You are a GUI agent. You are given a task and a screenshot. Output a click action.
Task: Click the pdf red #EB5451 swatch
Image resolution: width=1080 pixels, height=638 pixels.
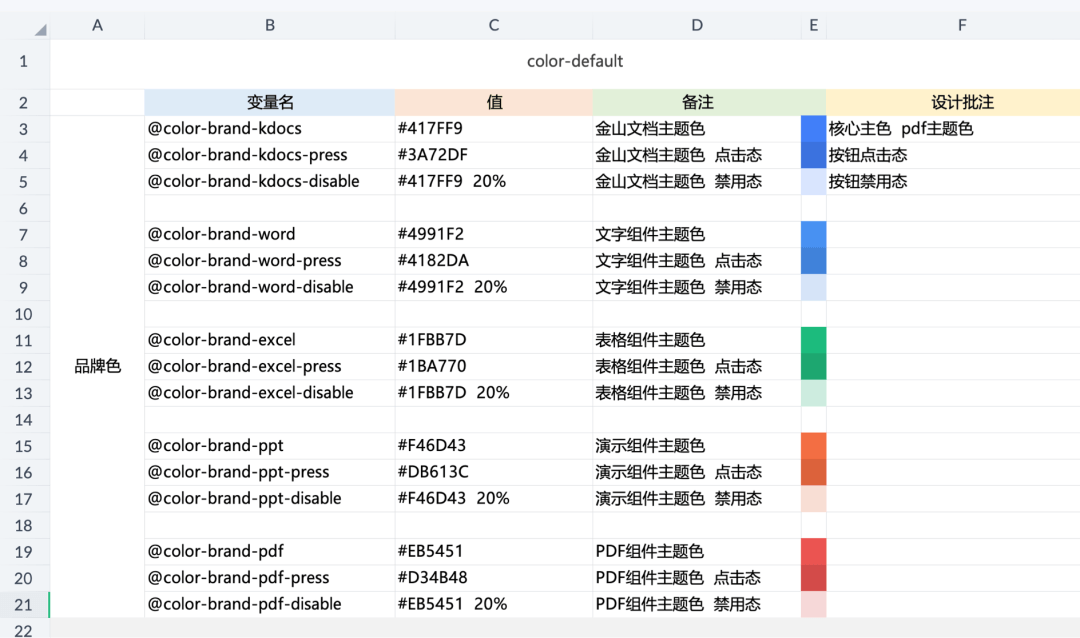click(813, 552)
